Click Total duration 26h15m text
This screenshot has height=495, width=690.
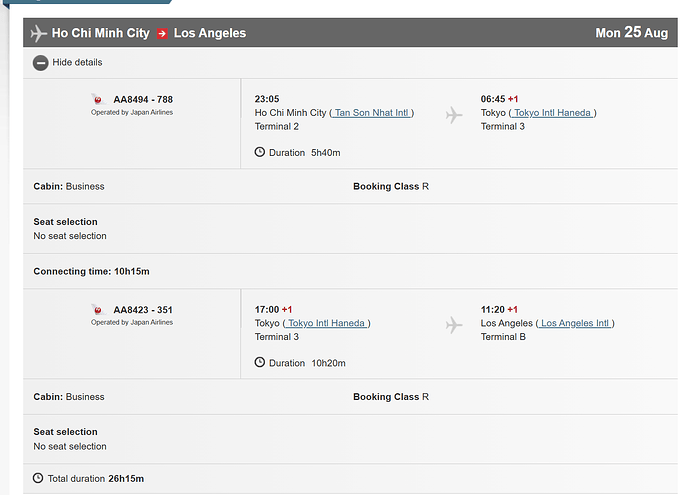point(96,479)
